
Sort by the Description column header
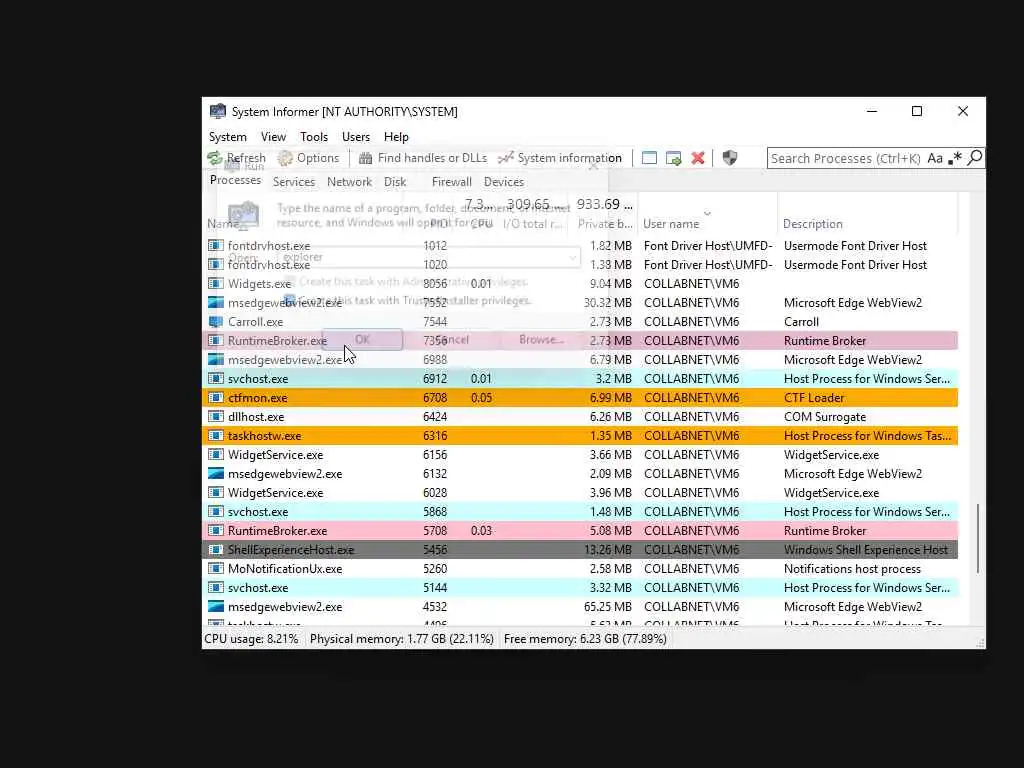(813, 223)
